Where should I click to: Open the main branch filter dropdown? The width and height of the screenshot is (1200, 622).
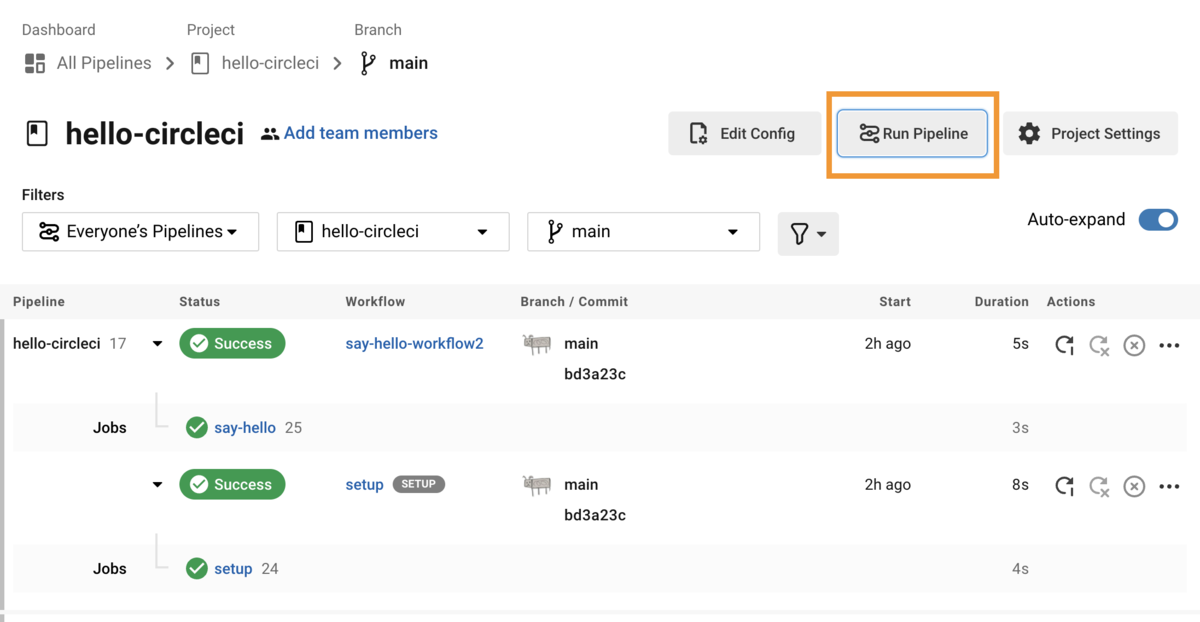click(x=643, y=232)
